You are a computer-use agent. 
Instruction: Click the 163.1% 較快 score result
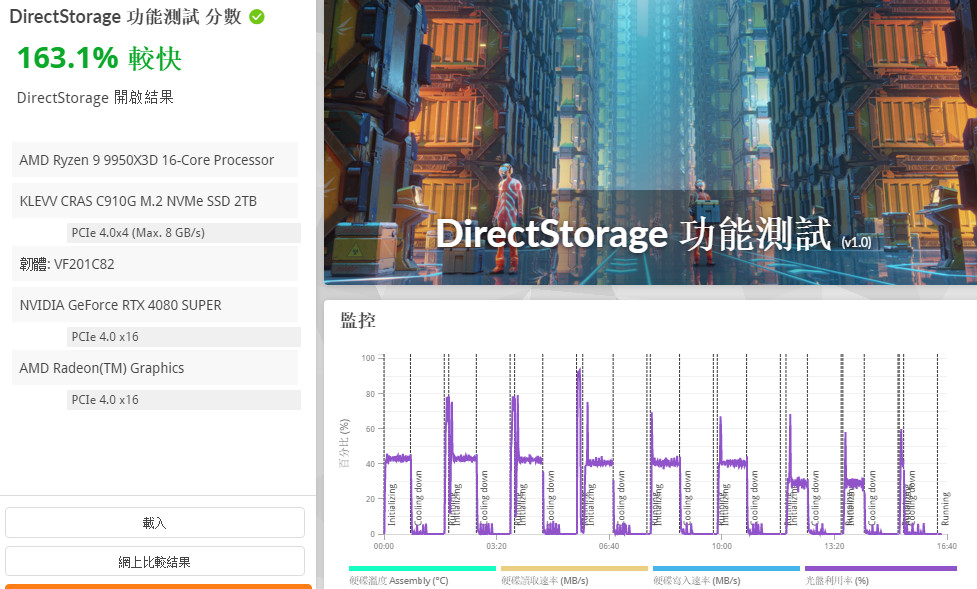point(99,58)
